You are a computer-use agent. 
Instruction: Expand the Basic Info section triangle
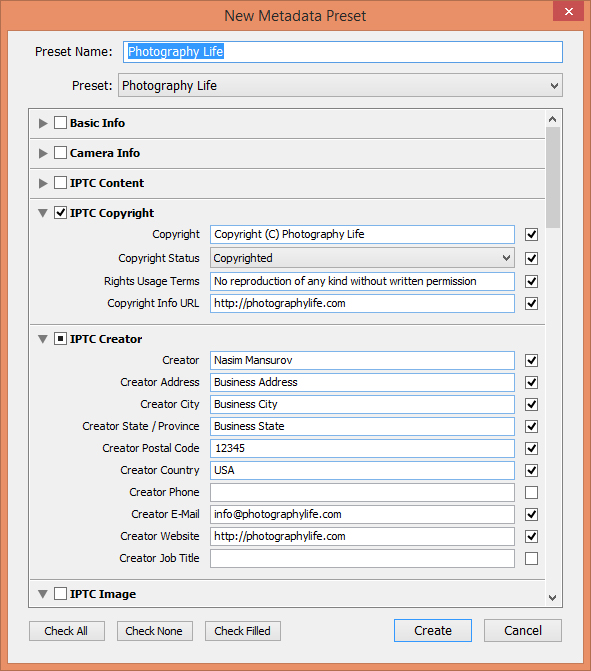(43, 123)
